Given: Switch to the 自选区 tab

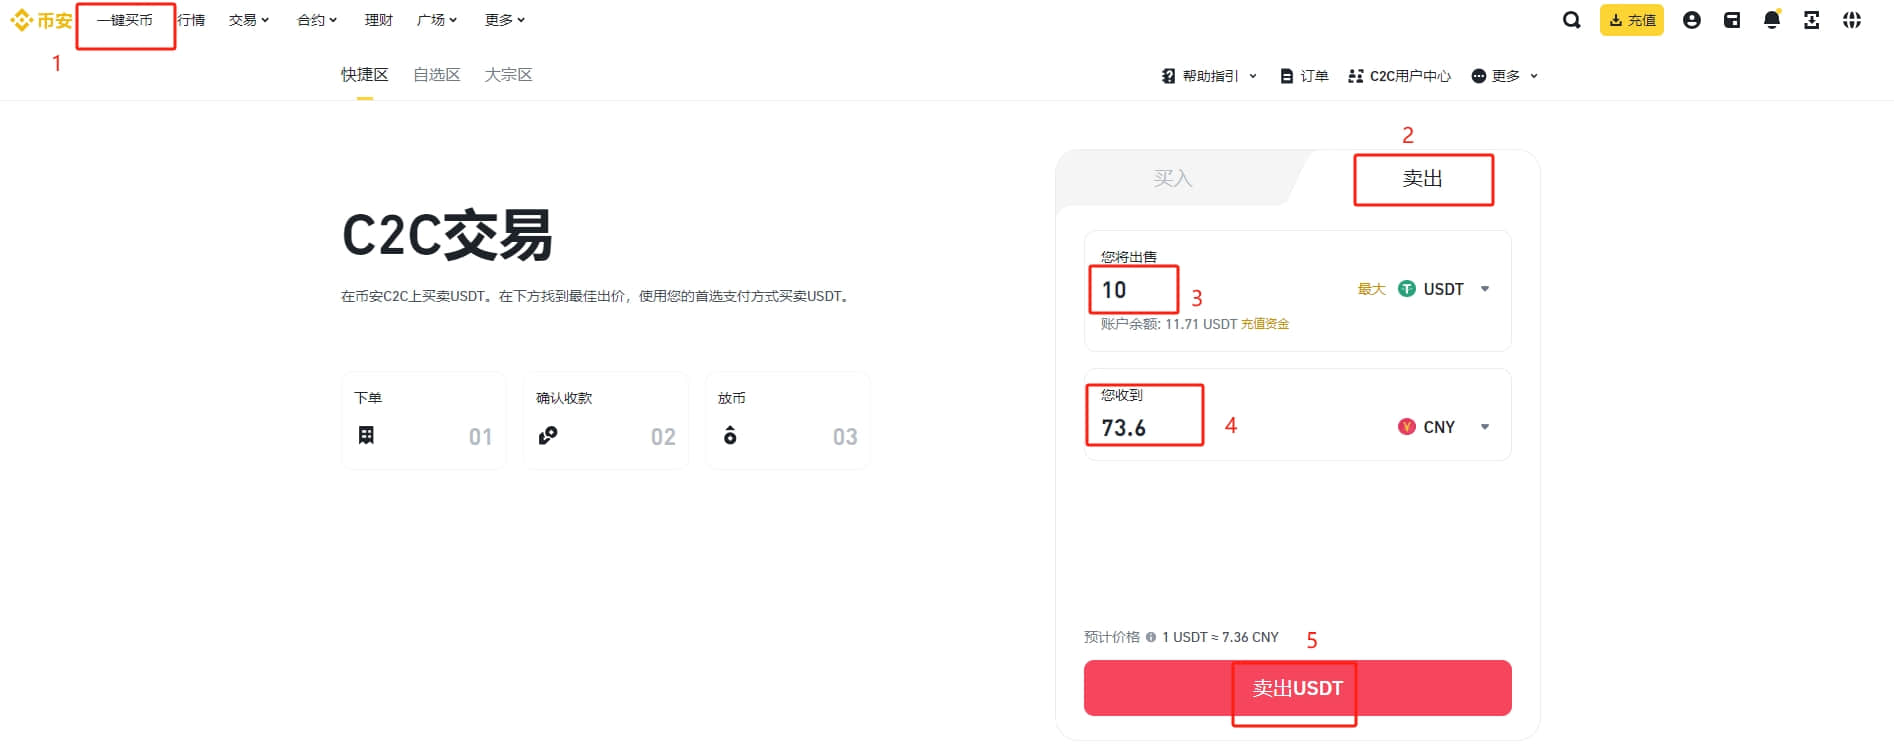Looking at the screenshot, I should click(437, 75).
